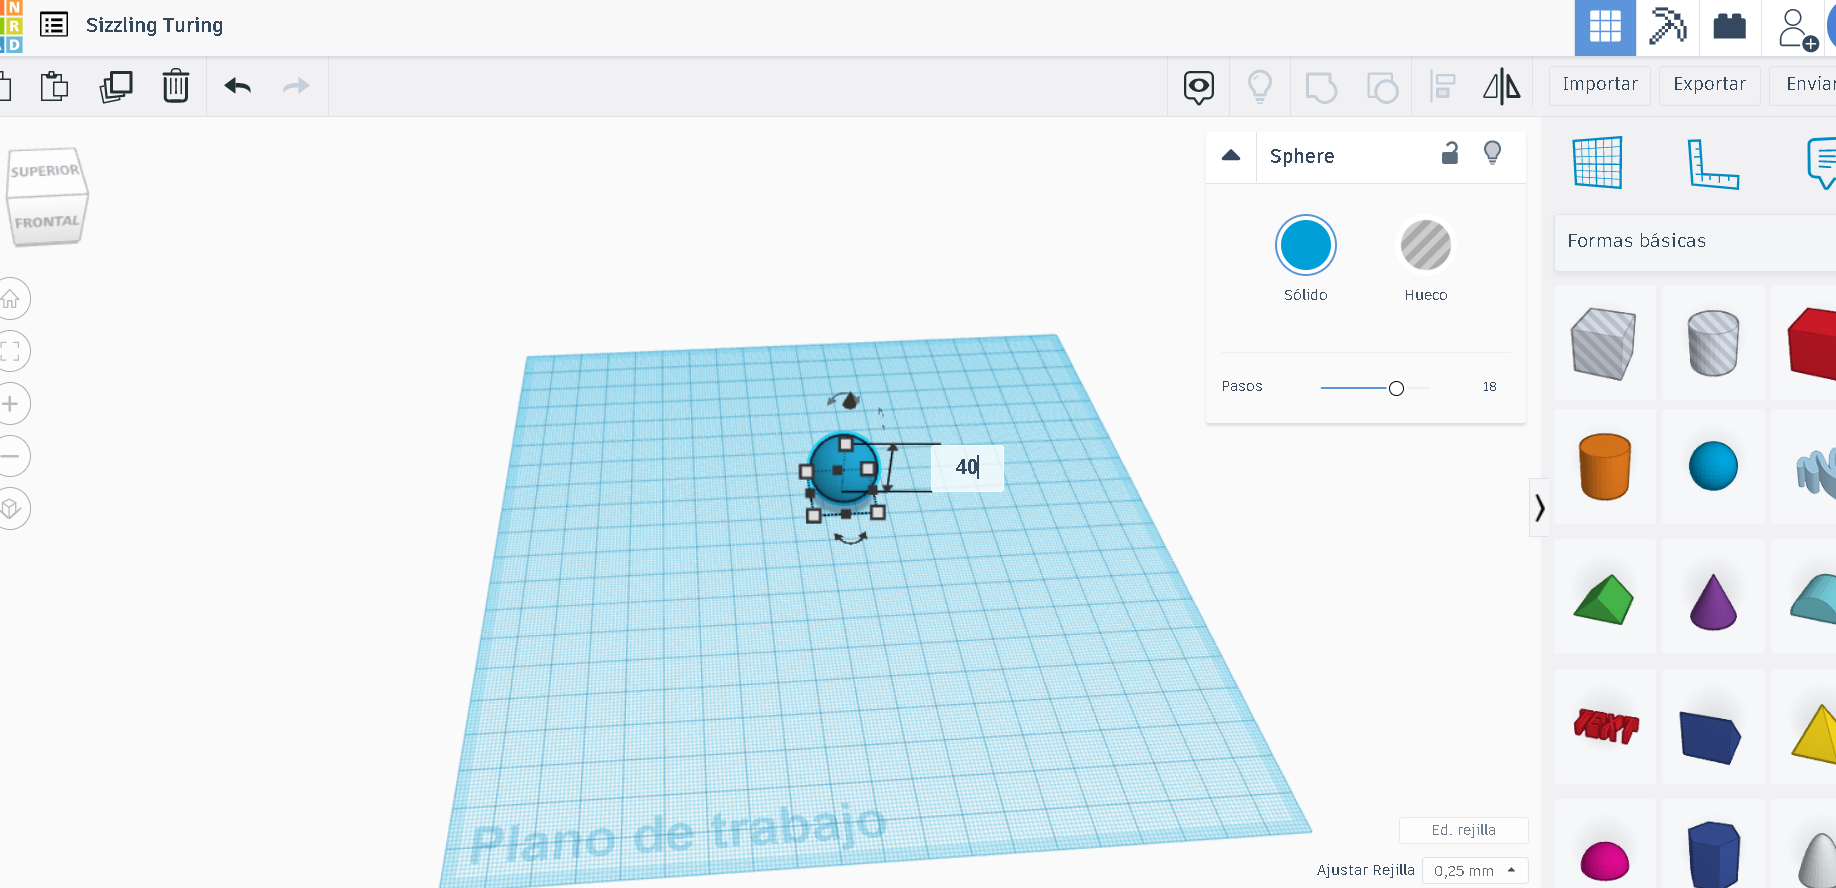Viewport: 1836px width, 888px height.
Task: Click the dimension input showing 40
Action: 967,468
